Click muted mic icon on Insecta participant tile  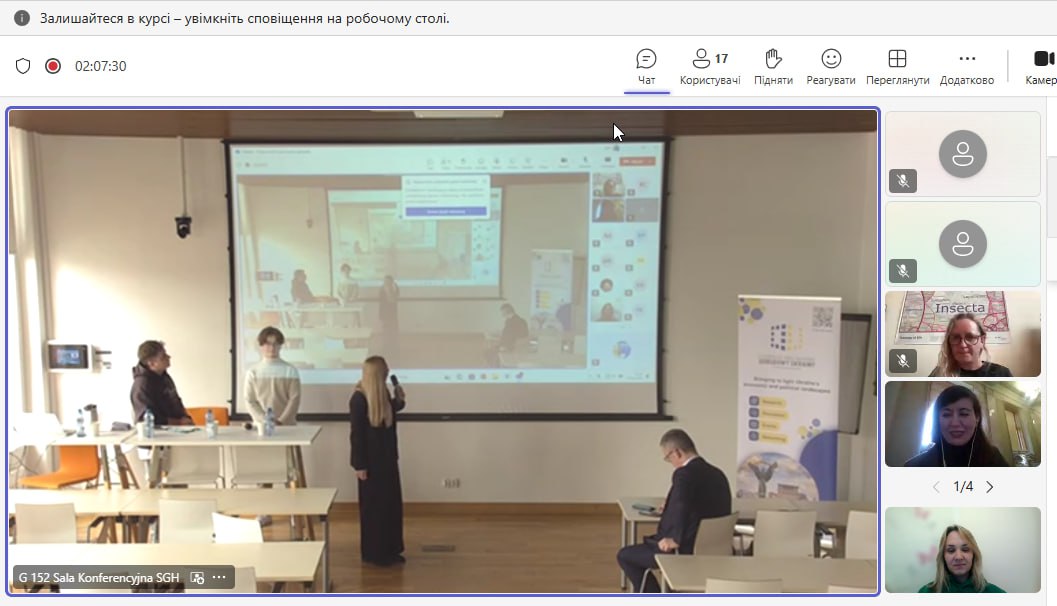[902, 361]
